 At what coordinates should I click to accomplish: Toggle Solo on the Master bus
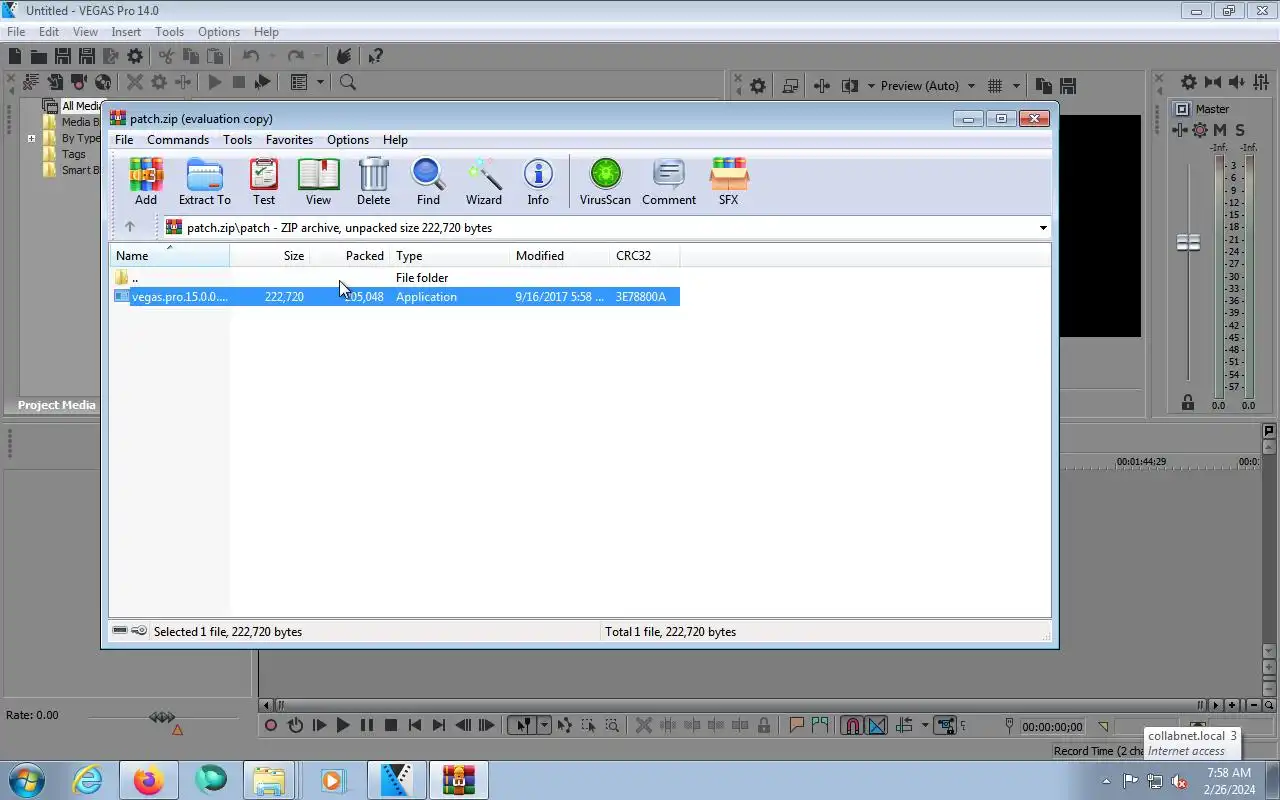pos(1240,130)
